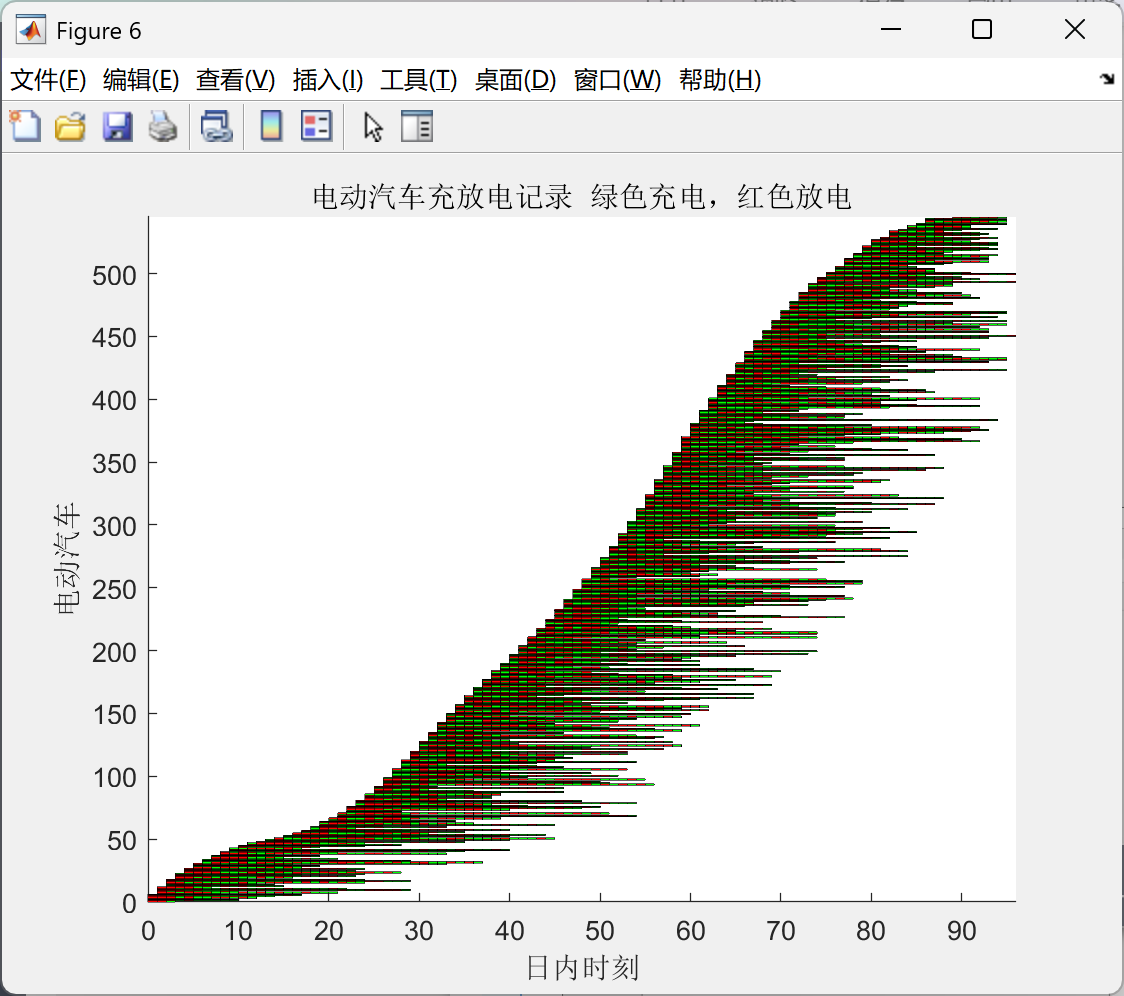Open the 插入(I) menu

[x=328, y=80]
